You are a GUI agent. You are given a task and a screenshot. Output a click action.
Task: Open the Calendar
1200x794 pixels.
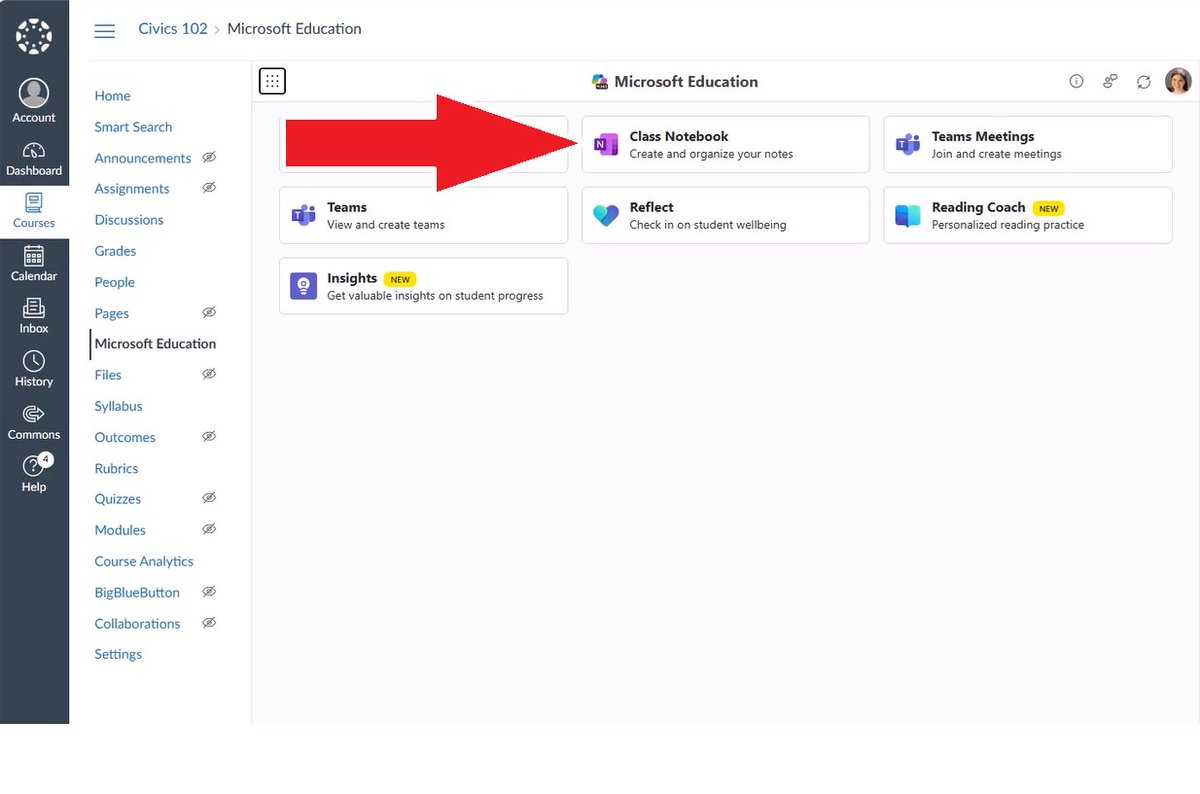(34, 264)
